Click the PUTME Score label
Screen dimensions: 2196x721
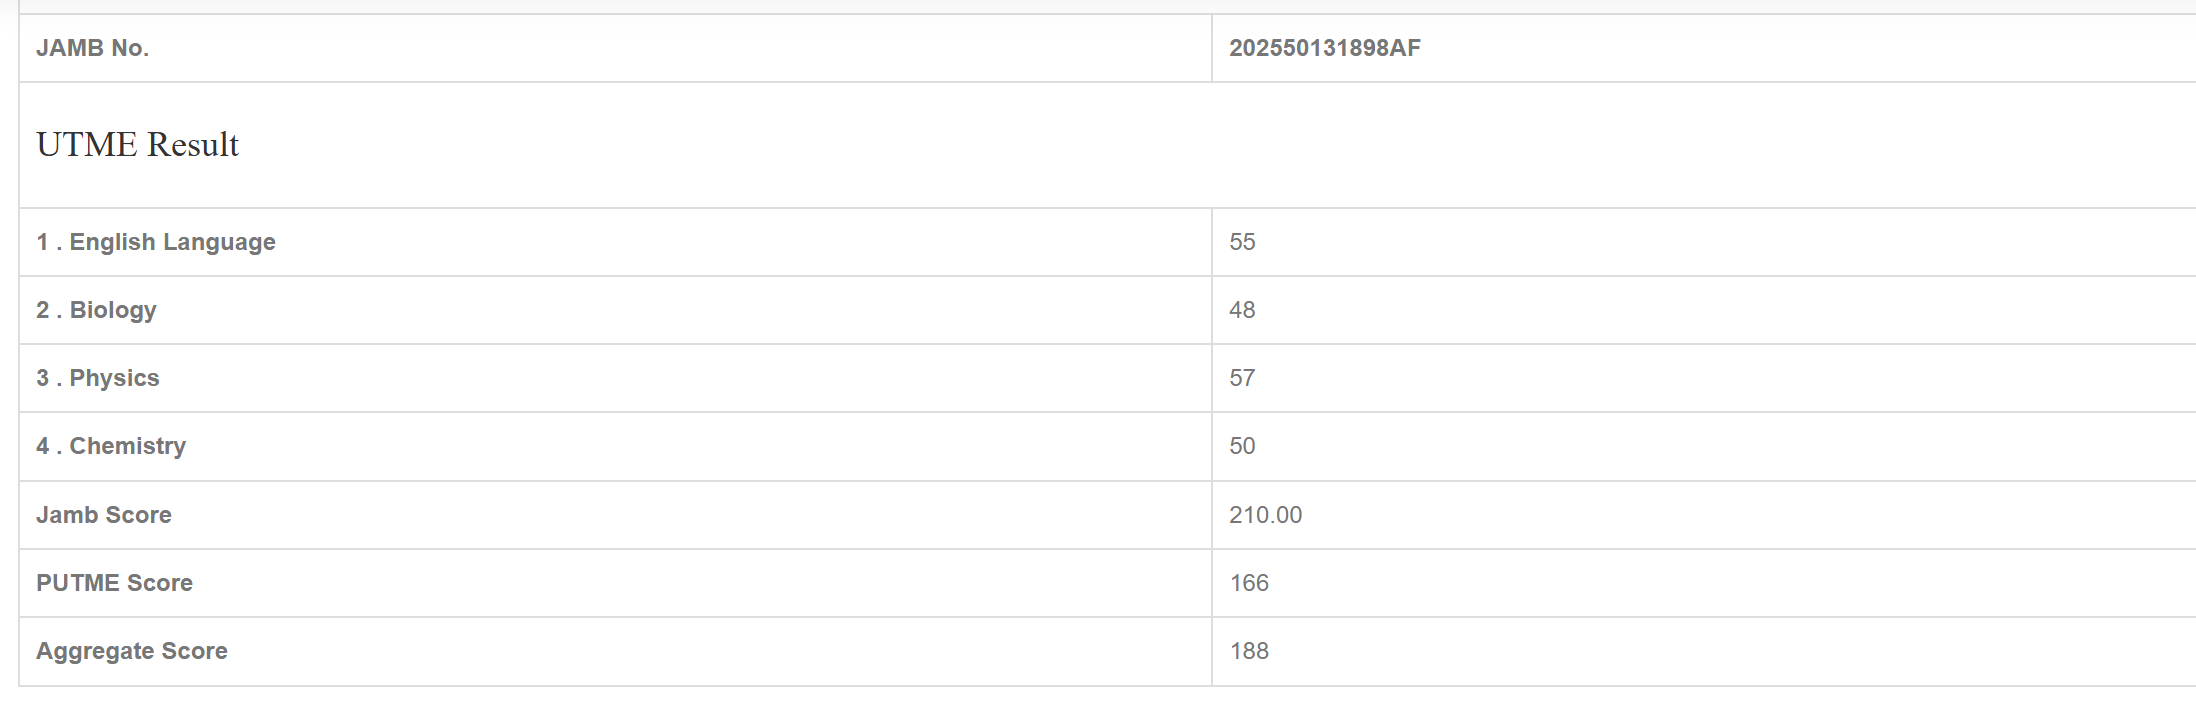[x=114, y=583]
